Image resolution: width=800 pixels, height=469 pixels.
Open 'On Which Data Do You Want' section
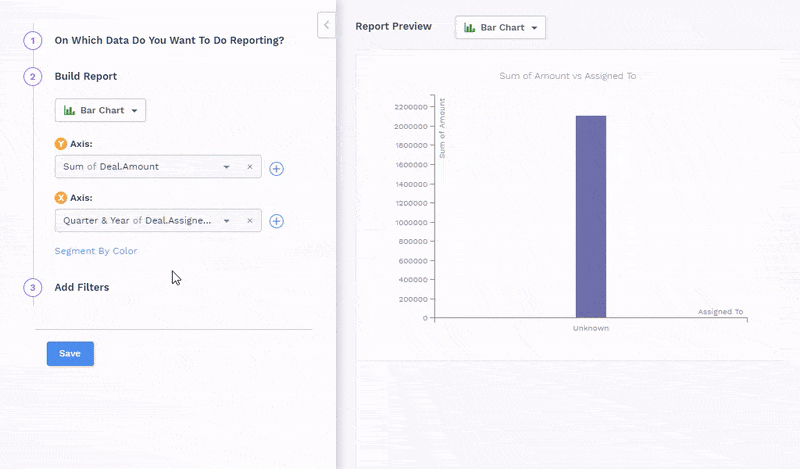click(169, 41)
